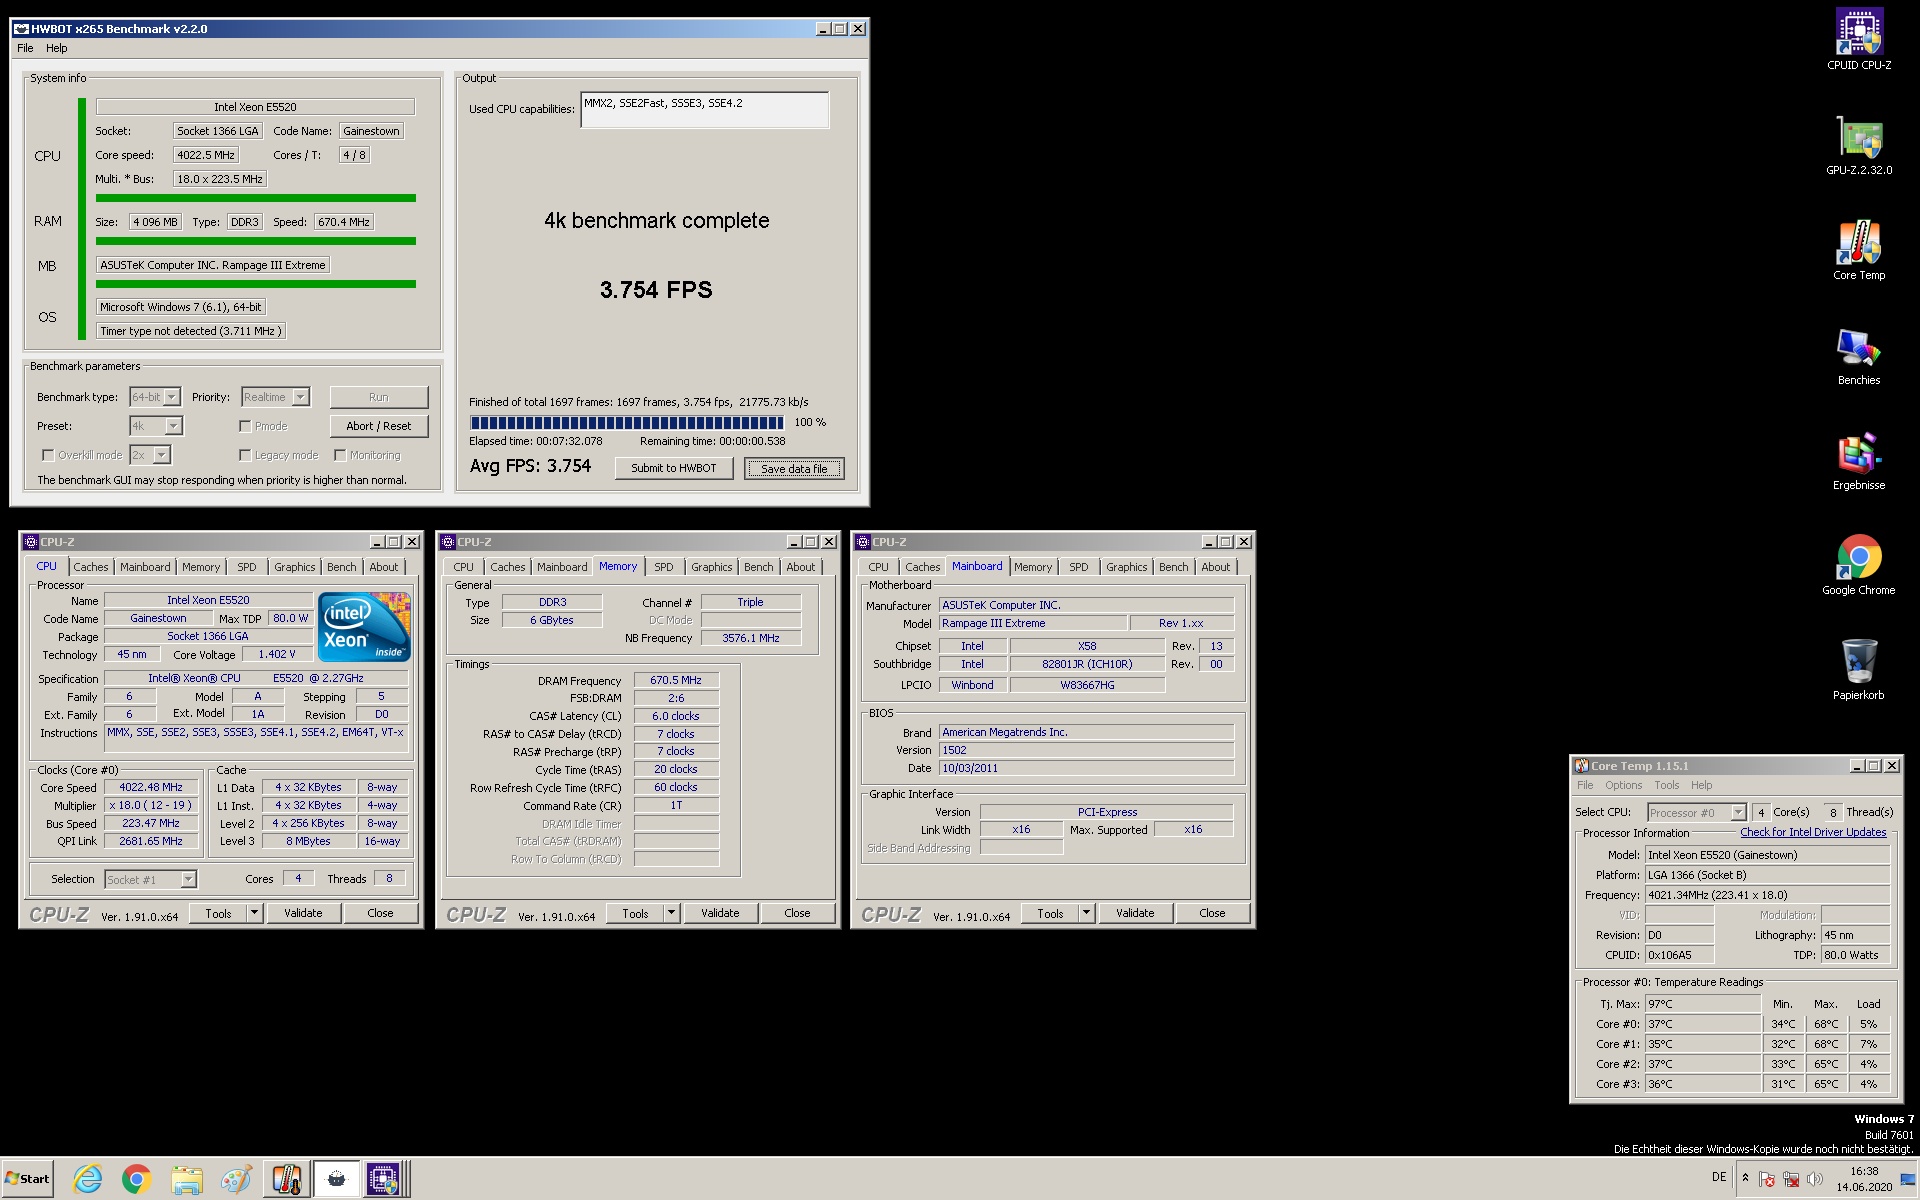Toggle the Monitoring checkbox
1920x1200 pixels.
pos(340,455)
